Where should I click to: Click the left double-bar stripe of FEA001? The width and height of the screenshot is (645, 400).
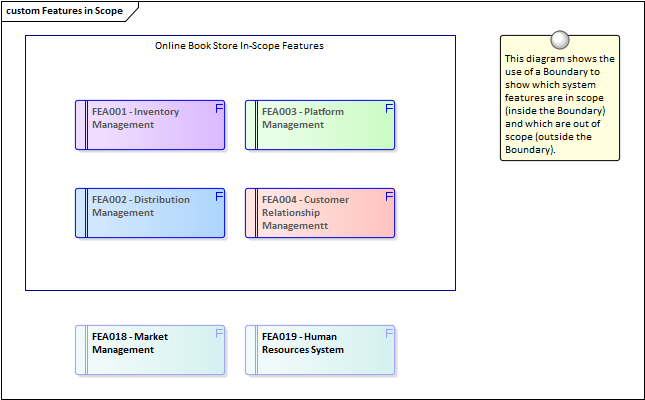click(82, 125)
